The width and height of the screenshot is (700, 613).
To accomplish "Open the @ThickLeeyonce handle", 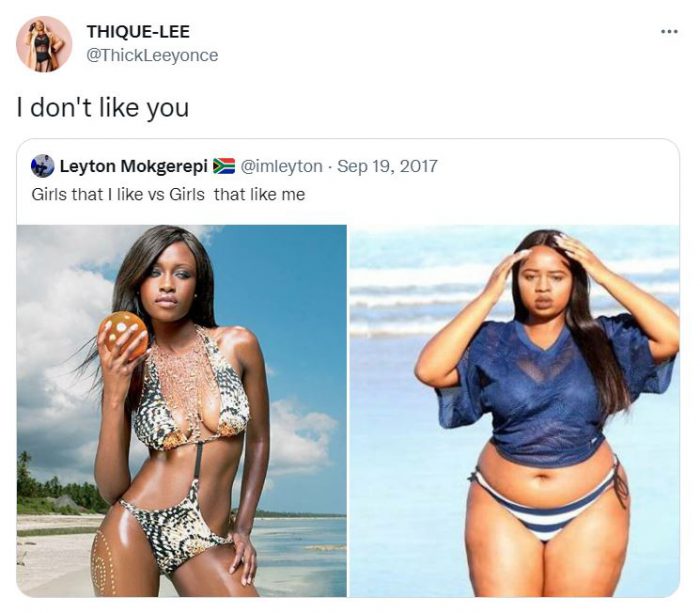I will pyautogui.click(x=152, y=55).
